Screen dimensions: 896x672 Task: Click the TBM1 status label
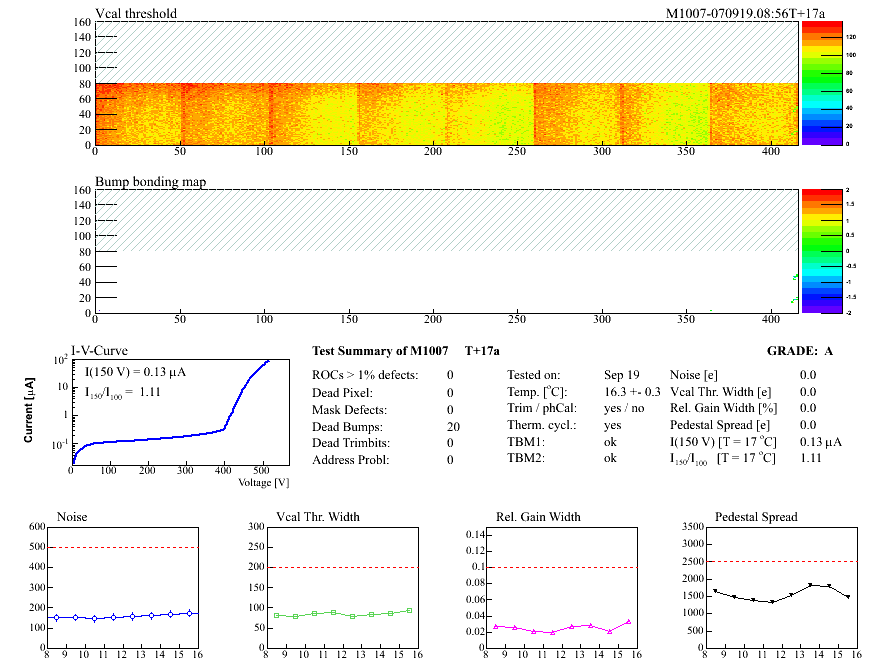(524, 442)
